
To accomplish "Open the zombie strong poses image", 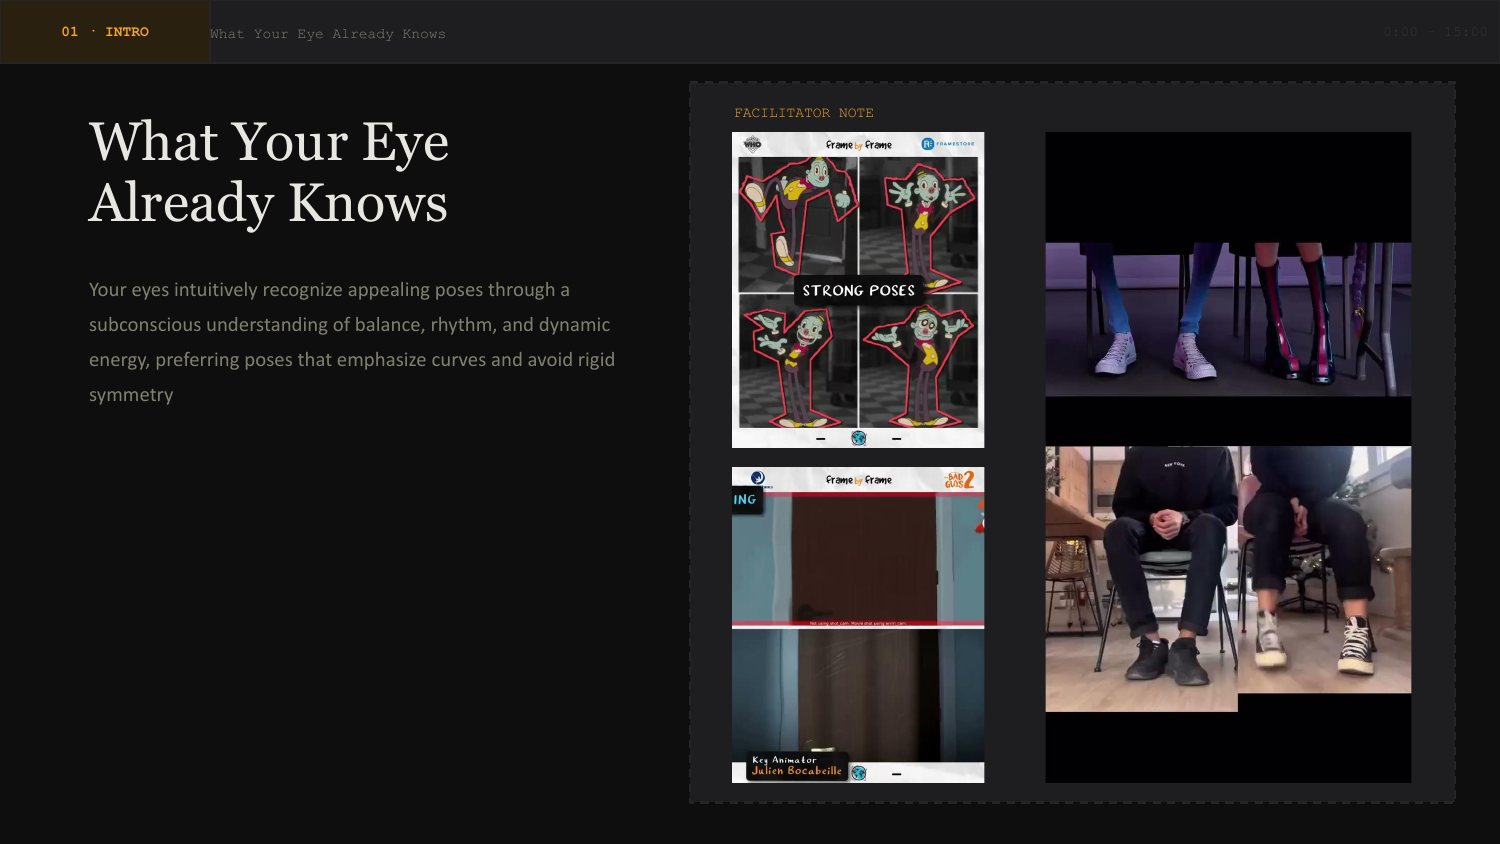I will tap(858, 290).
